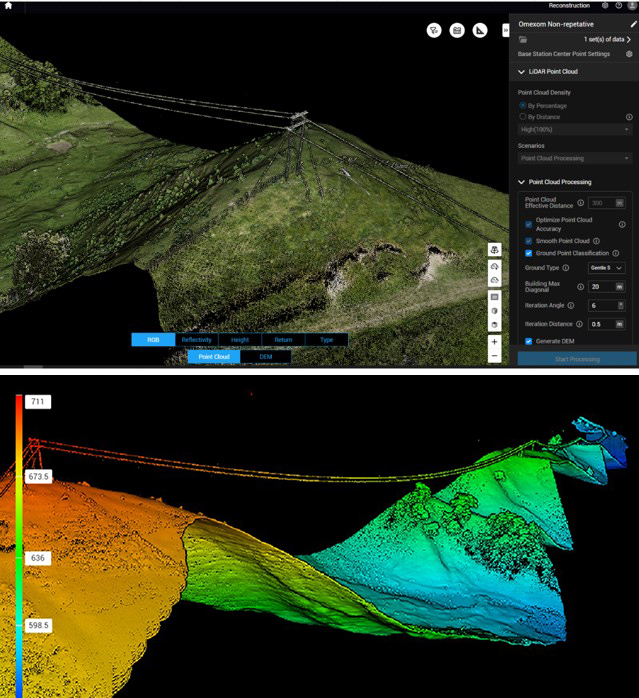The height and width of the screenshot is (698, 639).
Task: Collapse the Point Cloud Processing section
Action: [x=521, y=182]
